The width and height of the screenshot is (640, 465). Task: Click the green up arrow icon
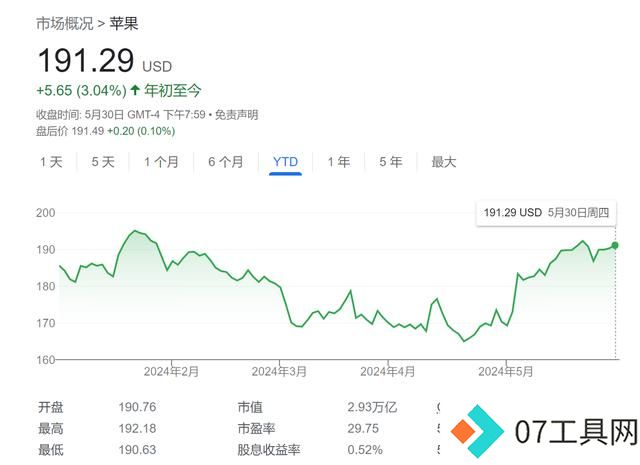(x=135, y=90)
